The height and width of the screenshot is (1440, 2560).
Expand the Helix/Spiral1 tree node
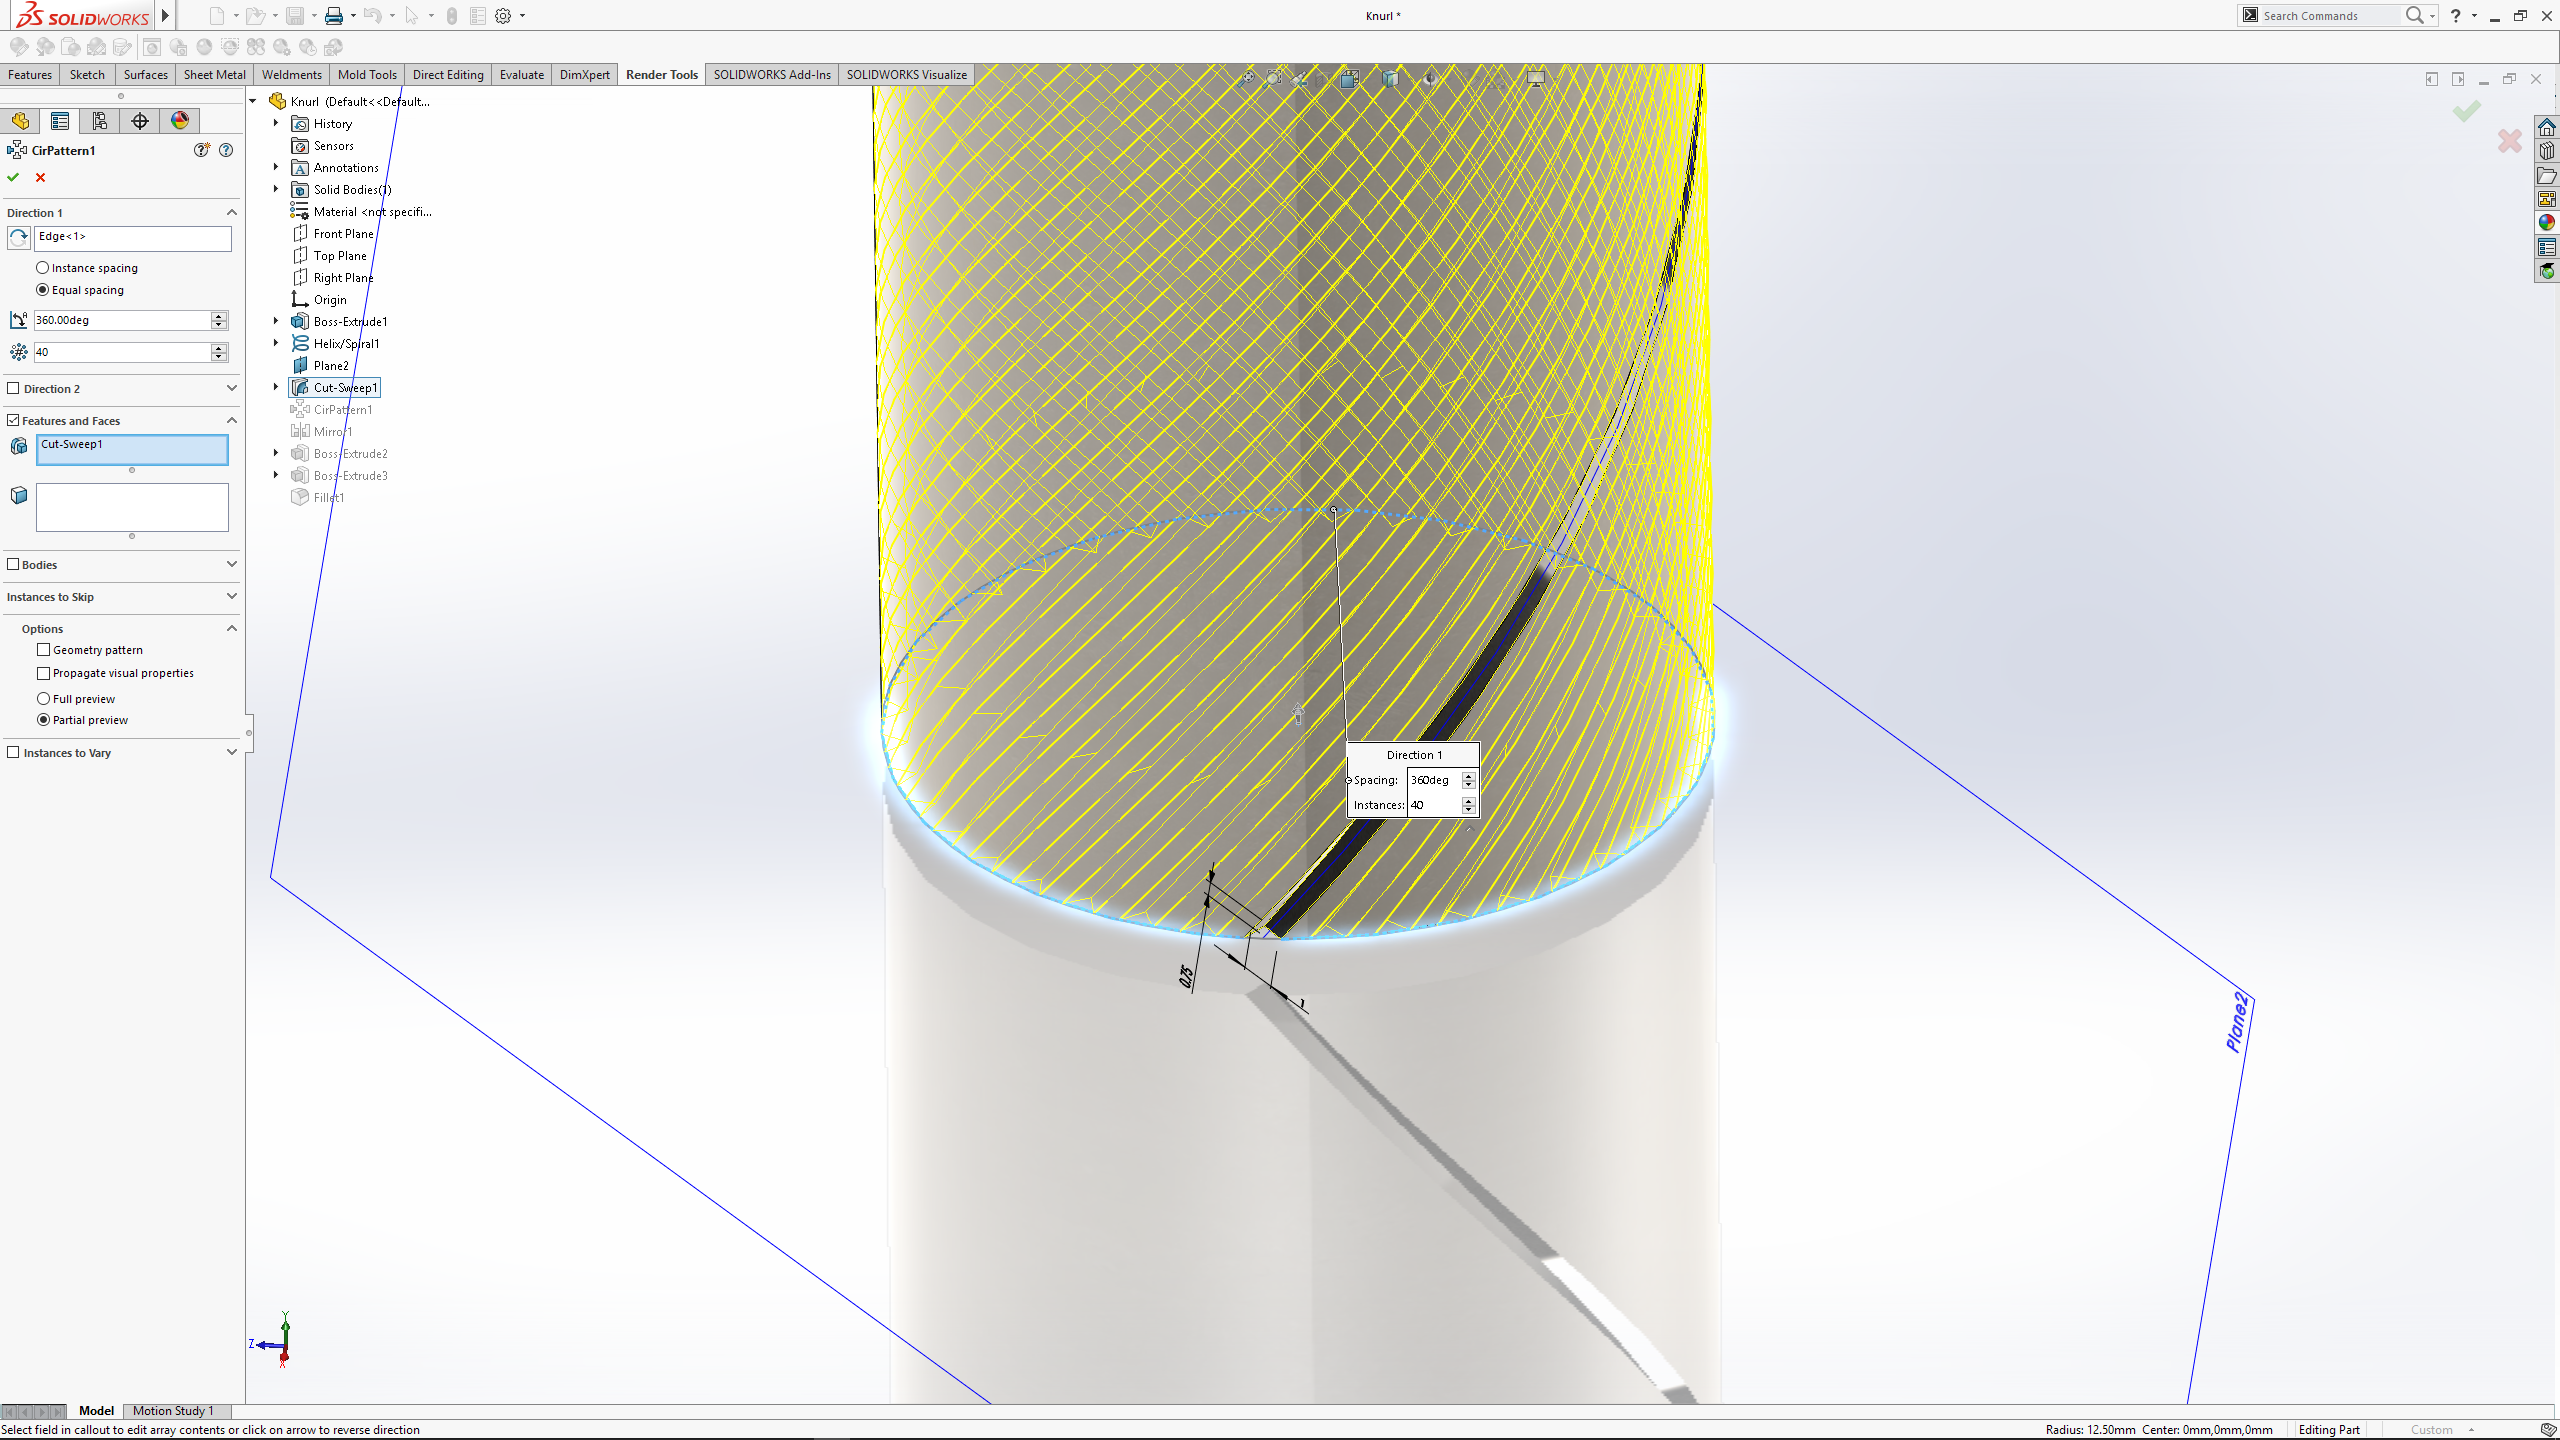point(276,343)
